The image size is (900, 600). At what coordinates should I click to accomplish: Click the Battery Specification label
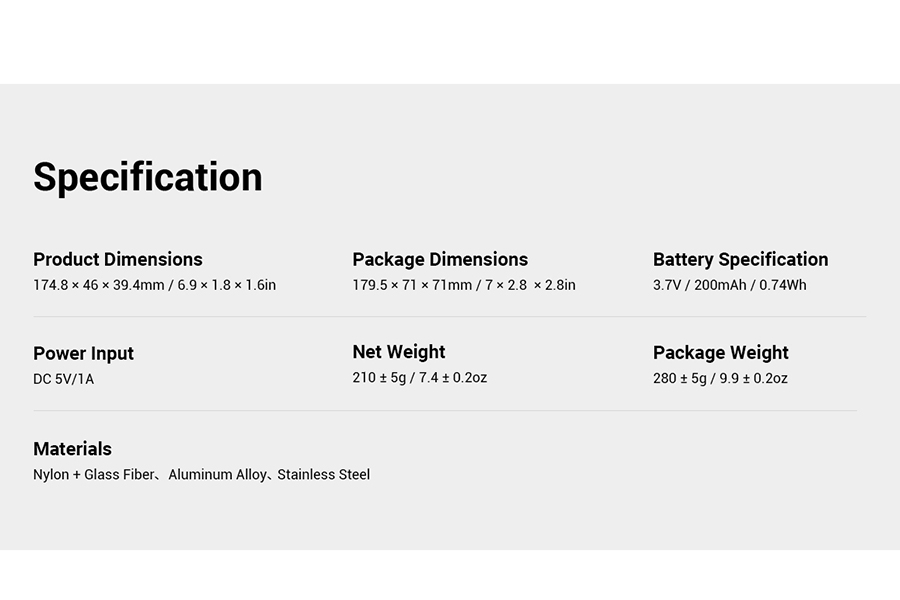(x=740, y=259)
